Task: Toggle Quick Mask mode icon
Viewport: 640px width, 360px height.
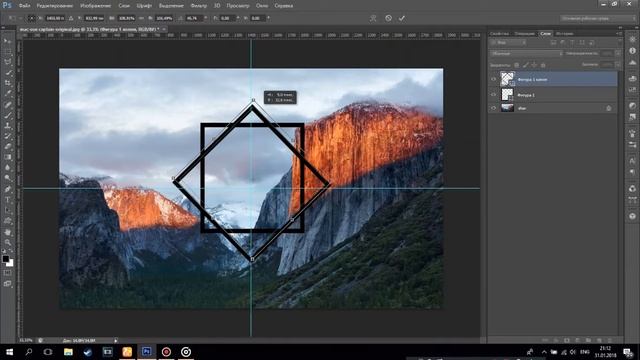Action: [x=7, y=273]
